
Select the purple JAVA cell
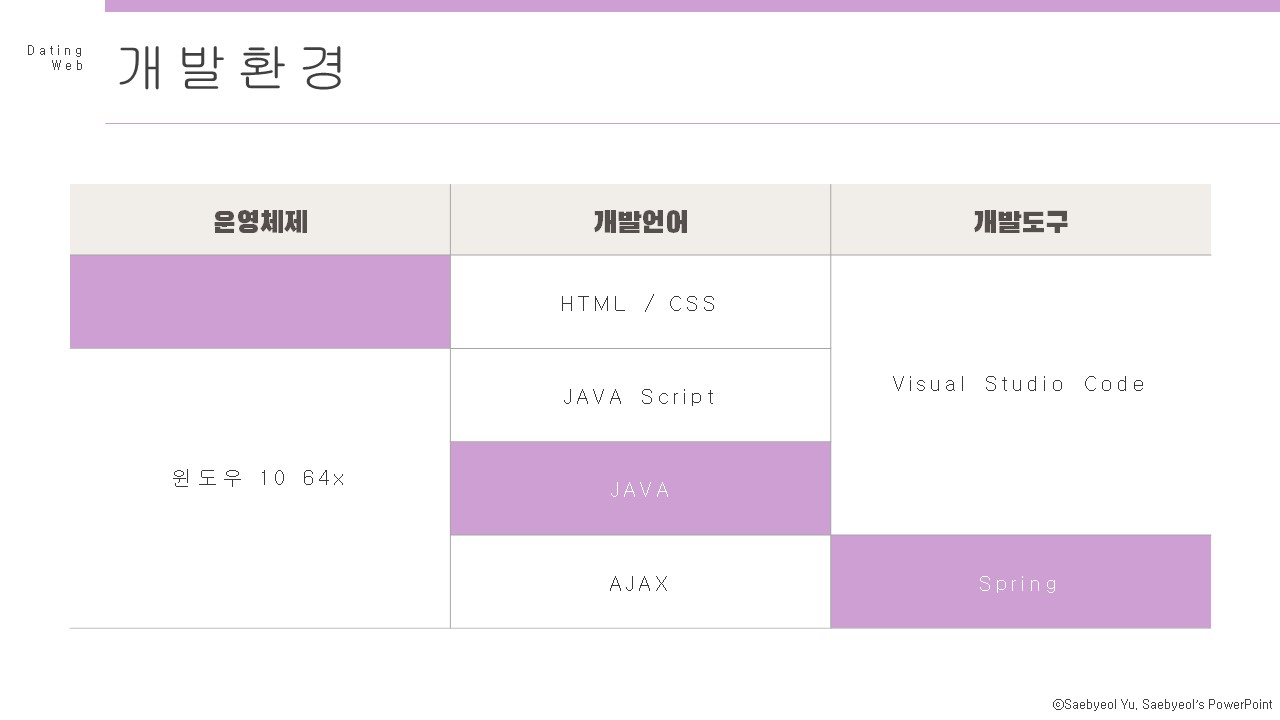[640, 489]
